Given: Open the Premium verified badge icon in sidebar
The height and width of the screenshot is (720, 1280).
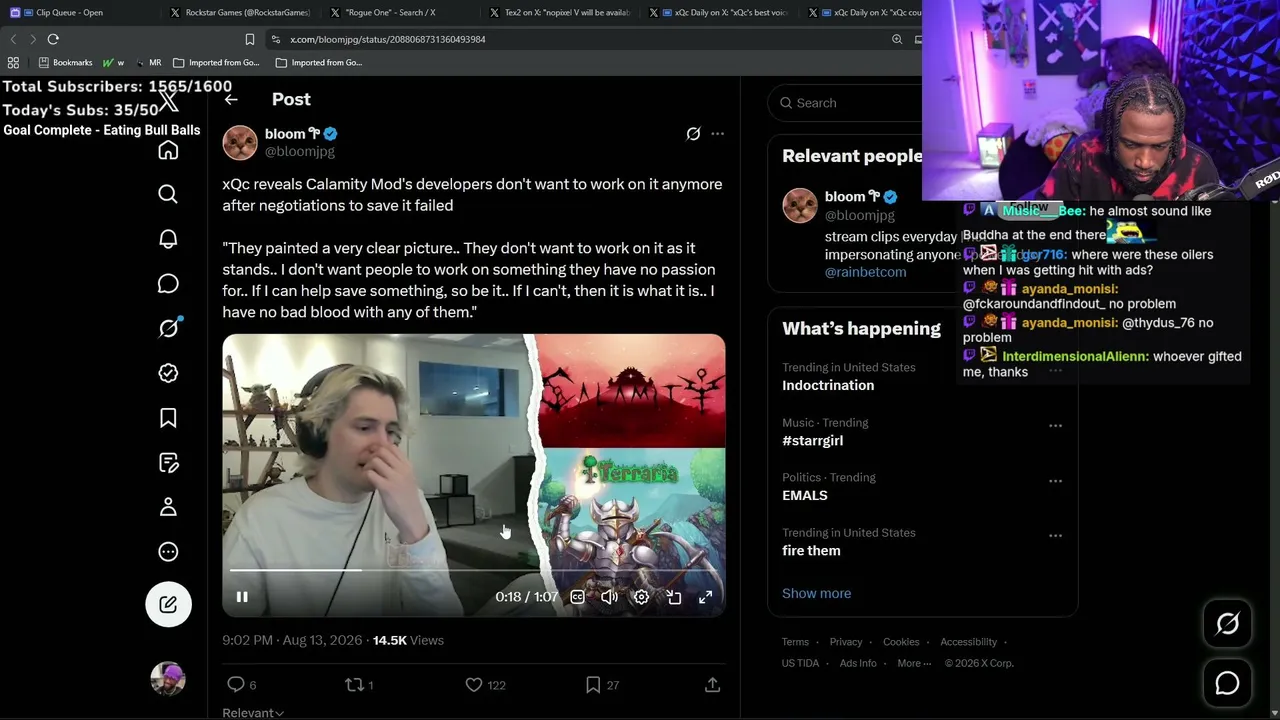Looking at the screenshot, I should pyautogui.click(x=168, y=373).
